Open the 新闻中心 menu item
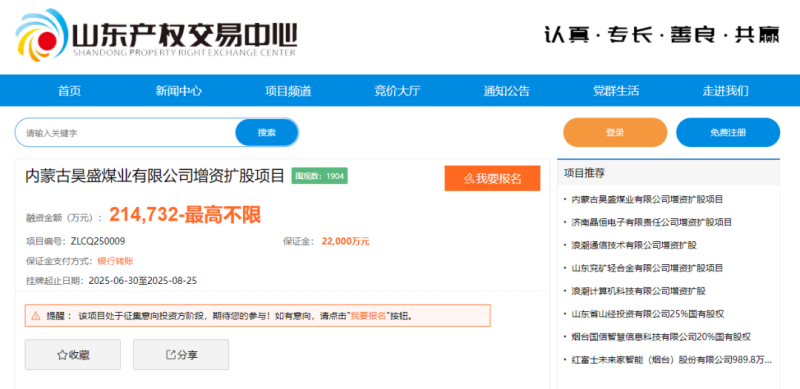The height and width of the screenshot is (389, 800). pos(179,91)
